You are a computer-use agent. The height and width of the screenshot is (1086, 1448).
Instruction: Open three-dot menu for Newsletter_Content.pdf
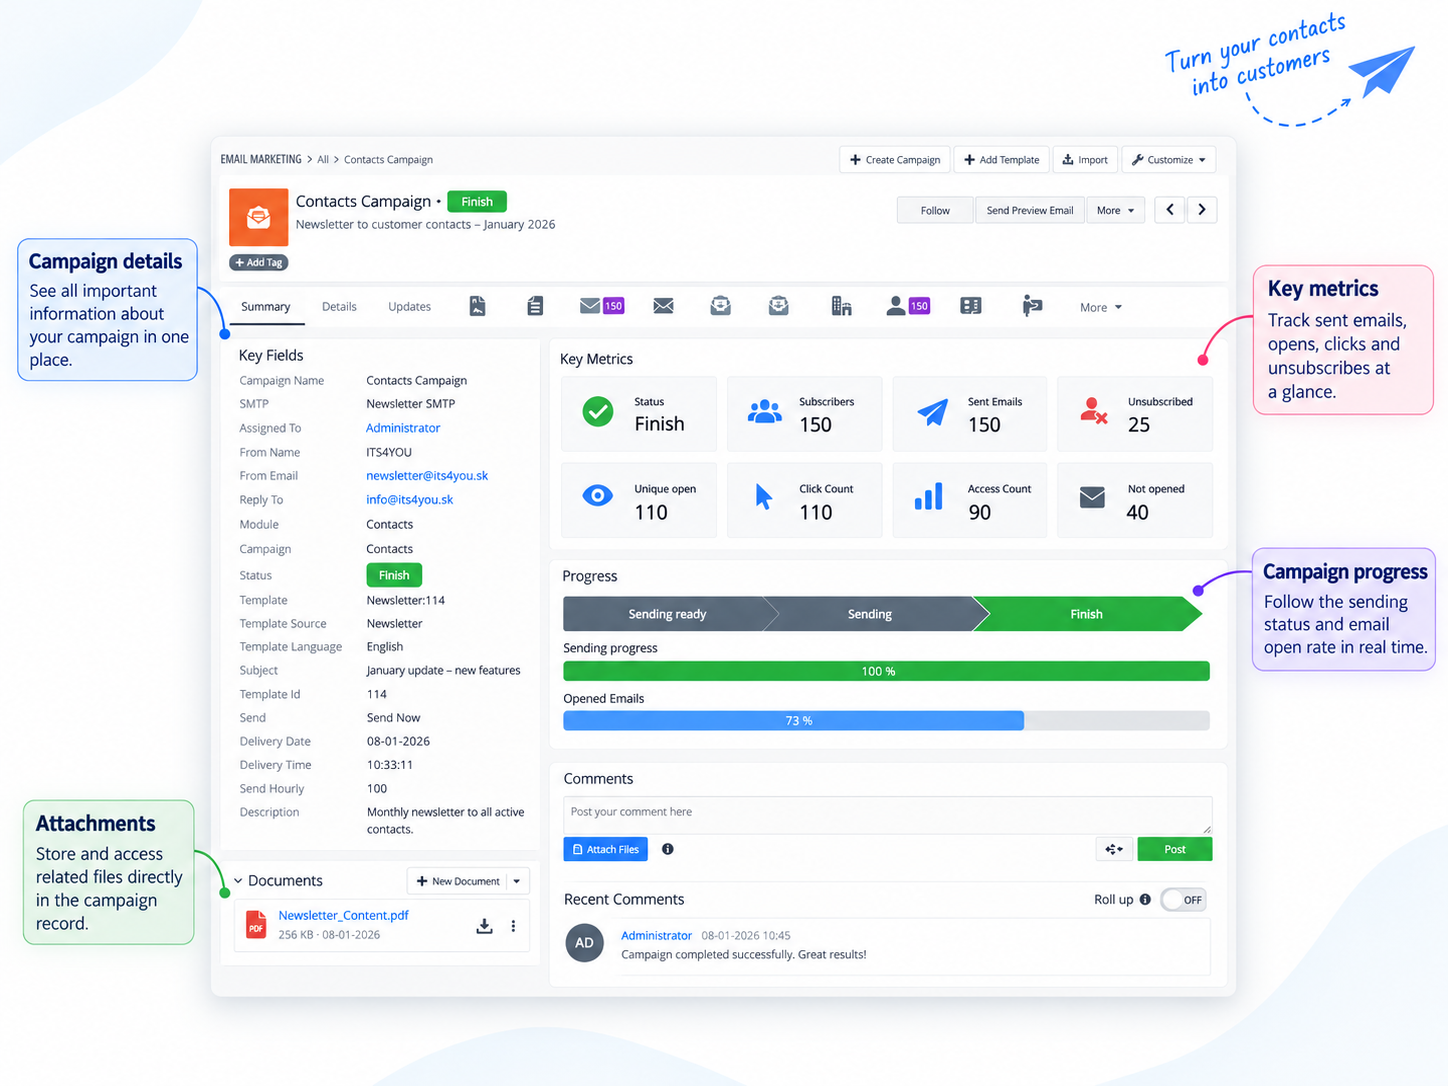point(513,926)
